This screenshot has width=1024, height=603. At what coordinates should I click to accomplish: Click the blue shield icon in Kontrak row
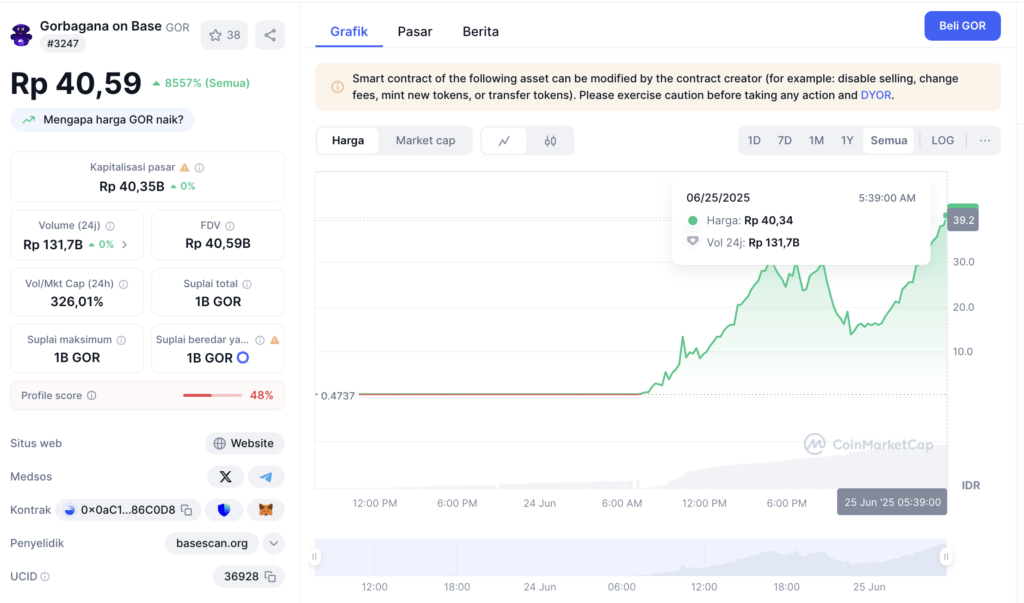point(224,510)
